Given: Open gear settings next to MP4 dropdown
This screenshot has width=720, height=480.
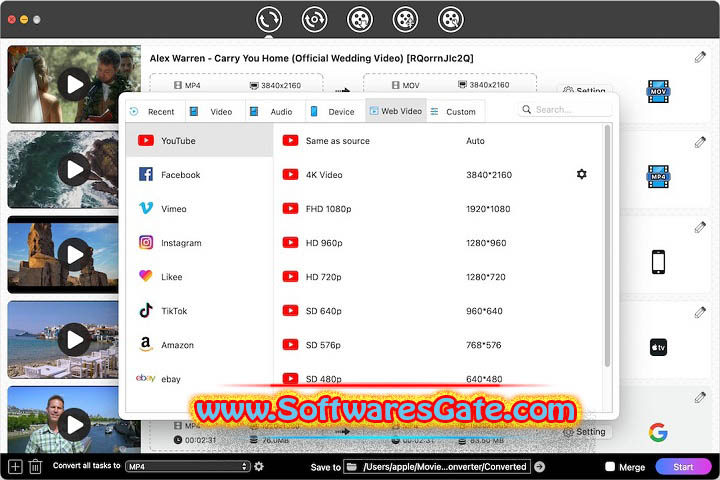Looking at the screenshot, I should pos(259,466).
